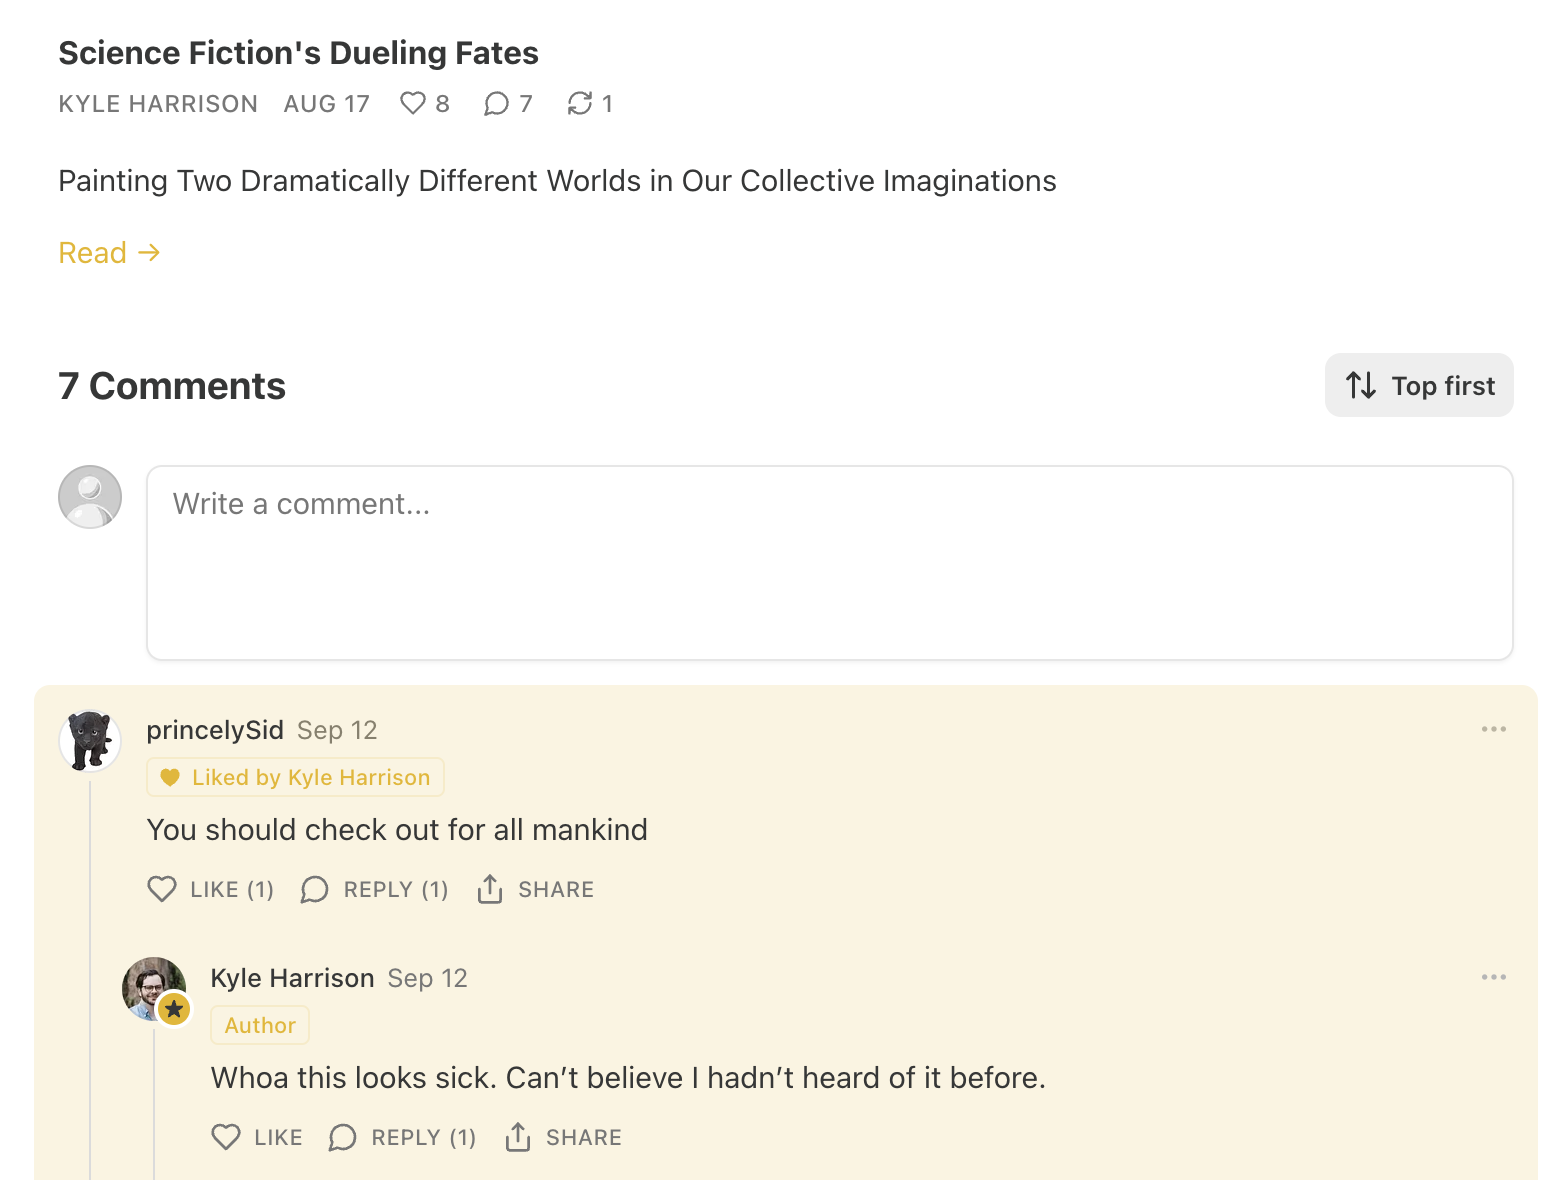Screen dimensions: 1568x1180
Task: Reply to princelySid's comment
Action: coord(375,889)
